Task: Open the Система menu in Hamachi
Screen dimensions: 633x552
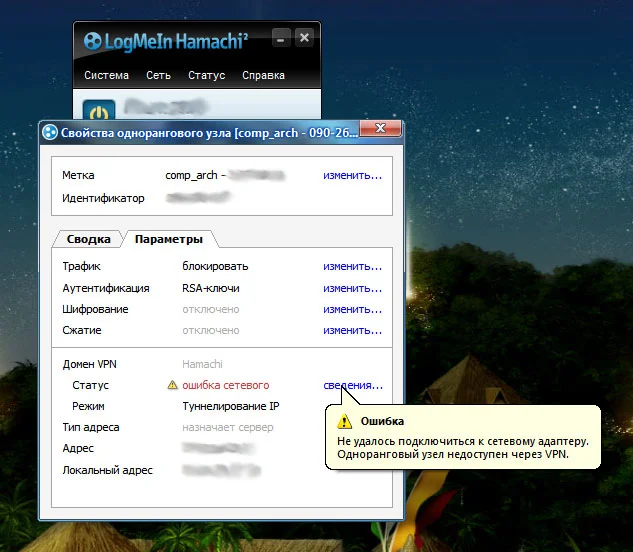Action: pyautogui.click(x=107, y=76)
